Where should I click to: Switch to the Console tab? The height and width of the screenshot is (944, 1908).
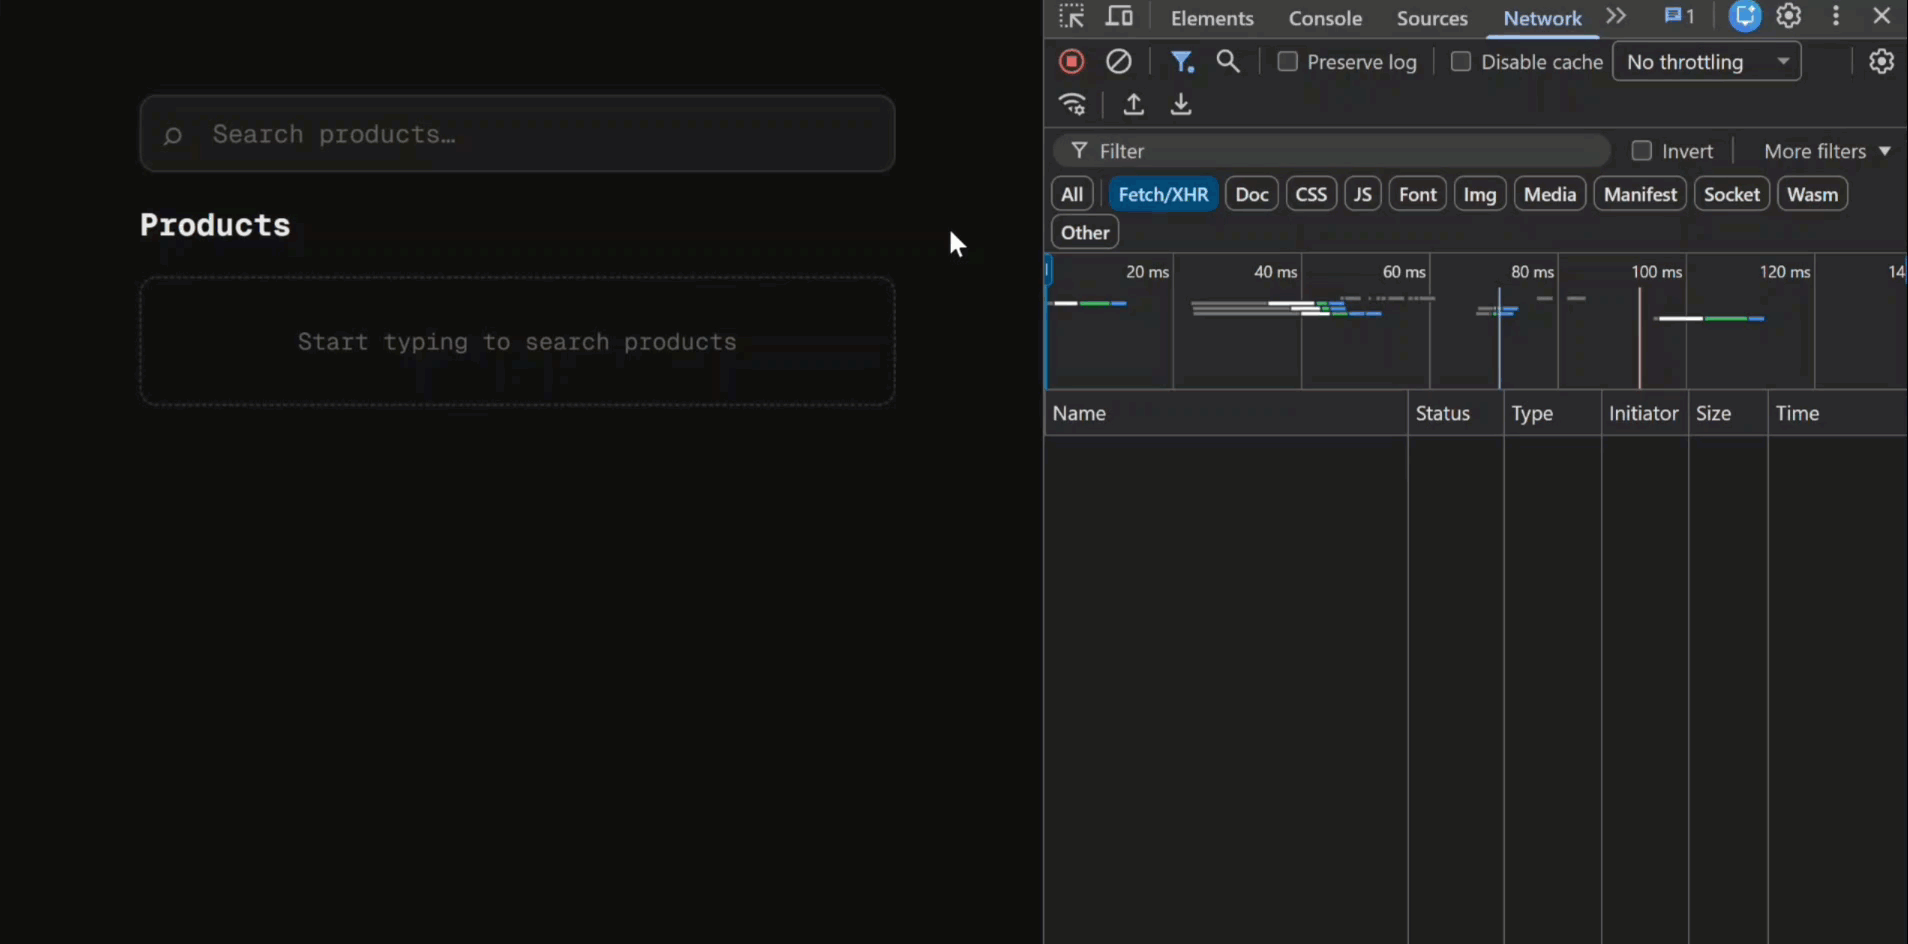(x=1326, y=18)
